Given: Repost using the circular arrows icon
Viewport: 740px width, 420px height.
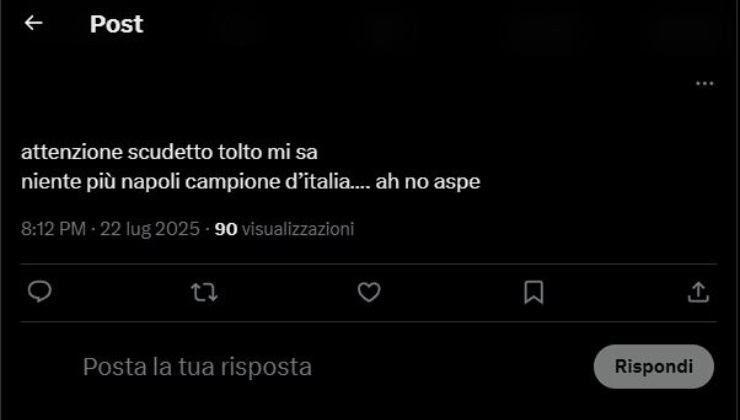Looking at the screenshot, I should tap(204, 292).
